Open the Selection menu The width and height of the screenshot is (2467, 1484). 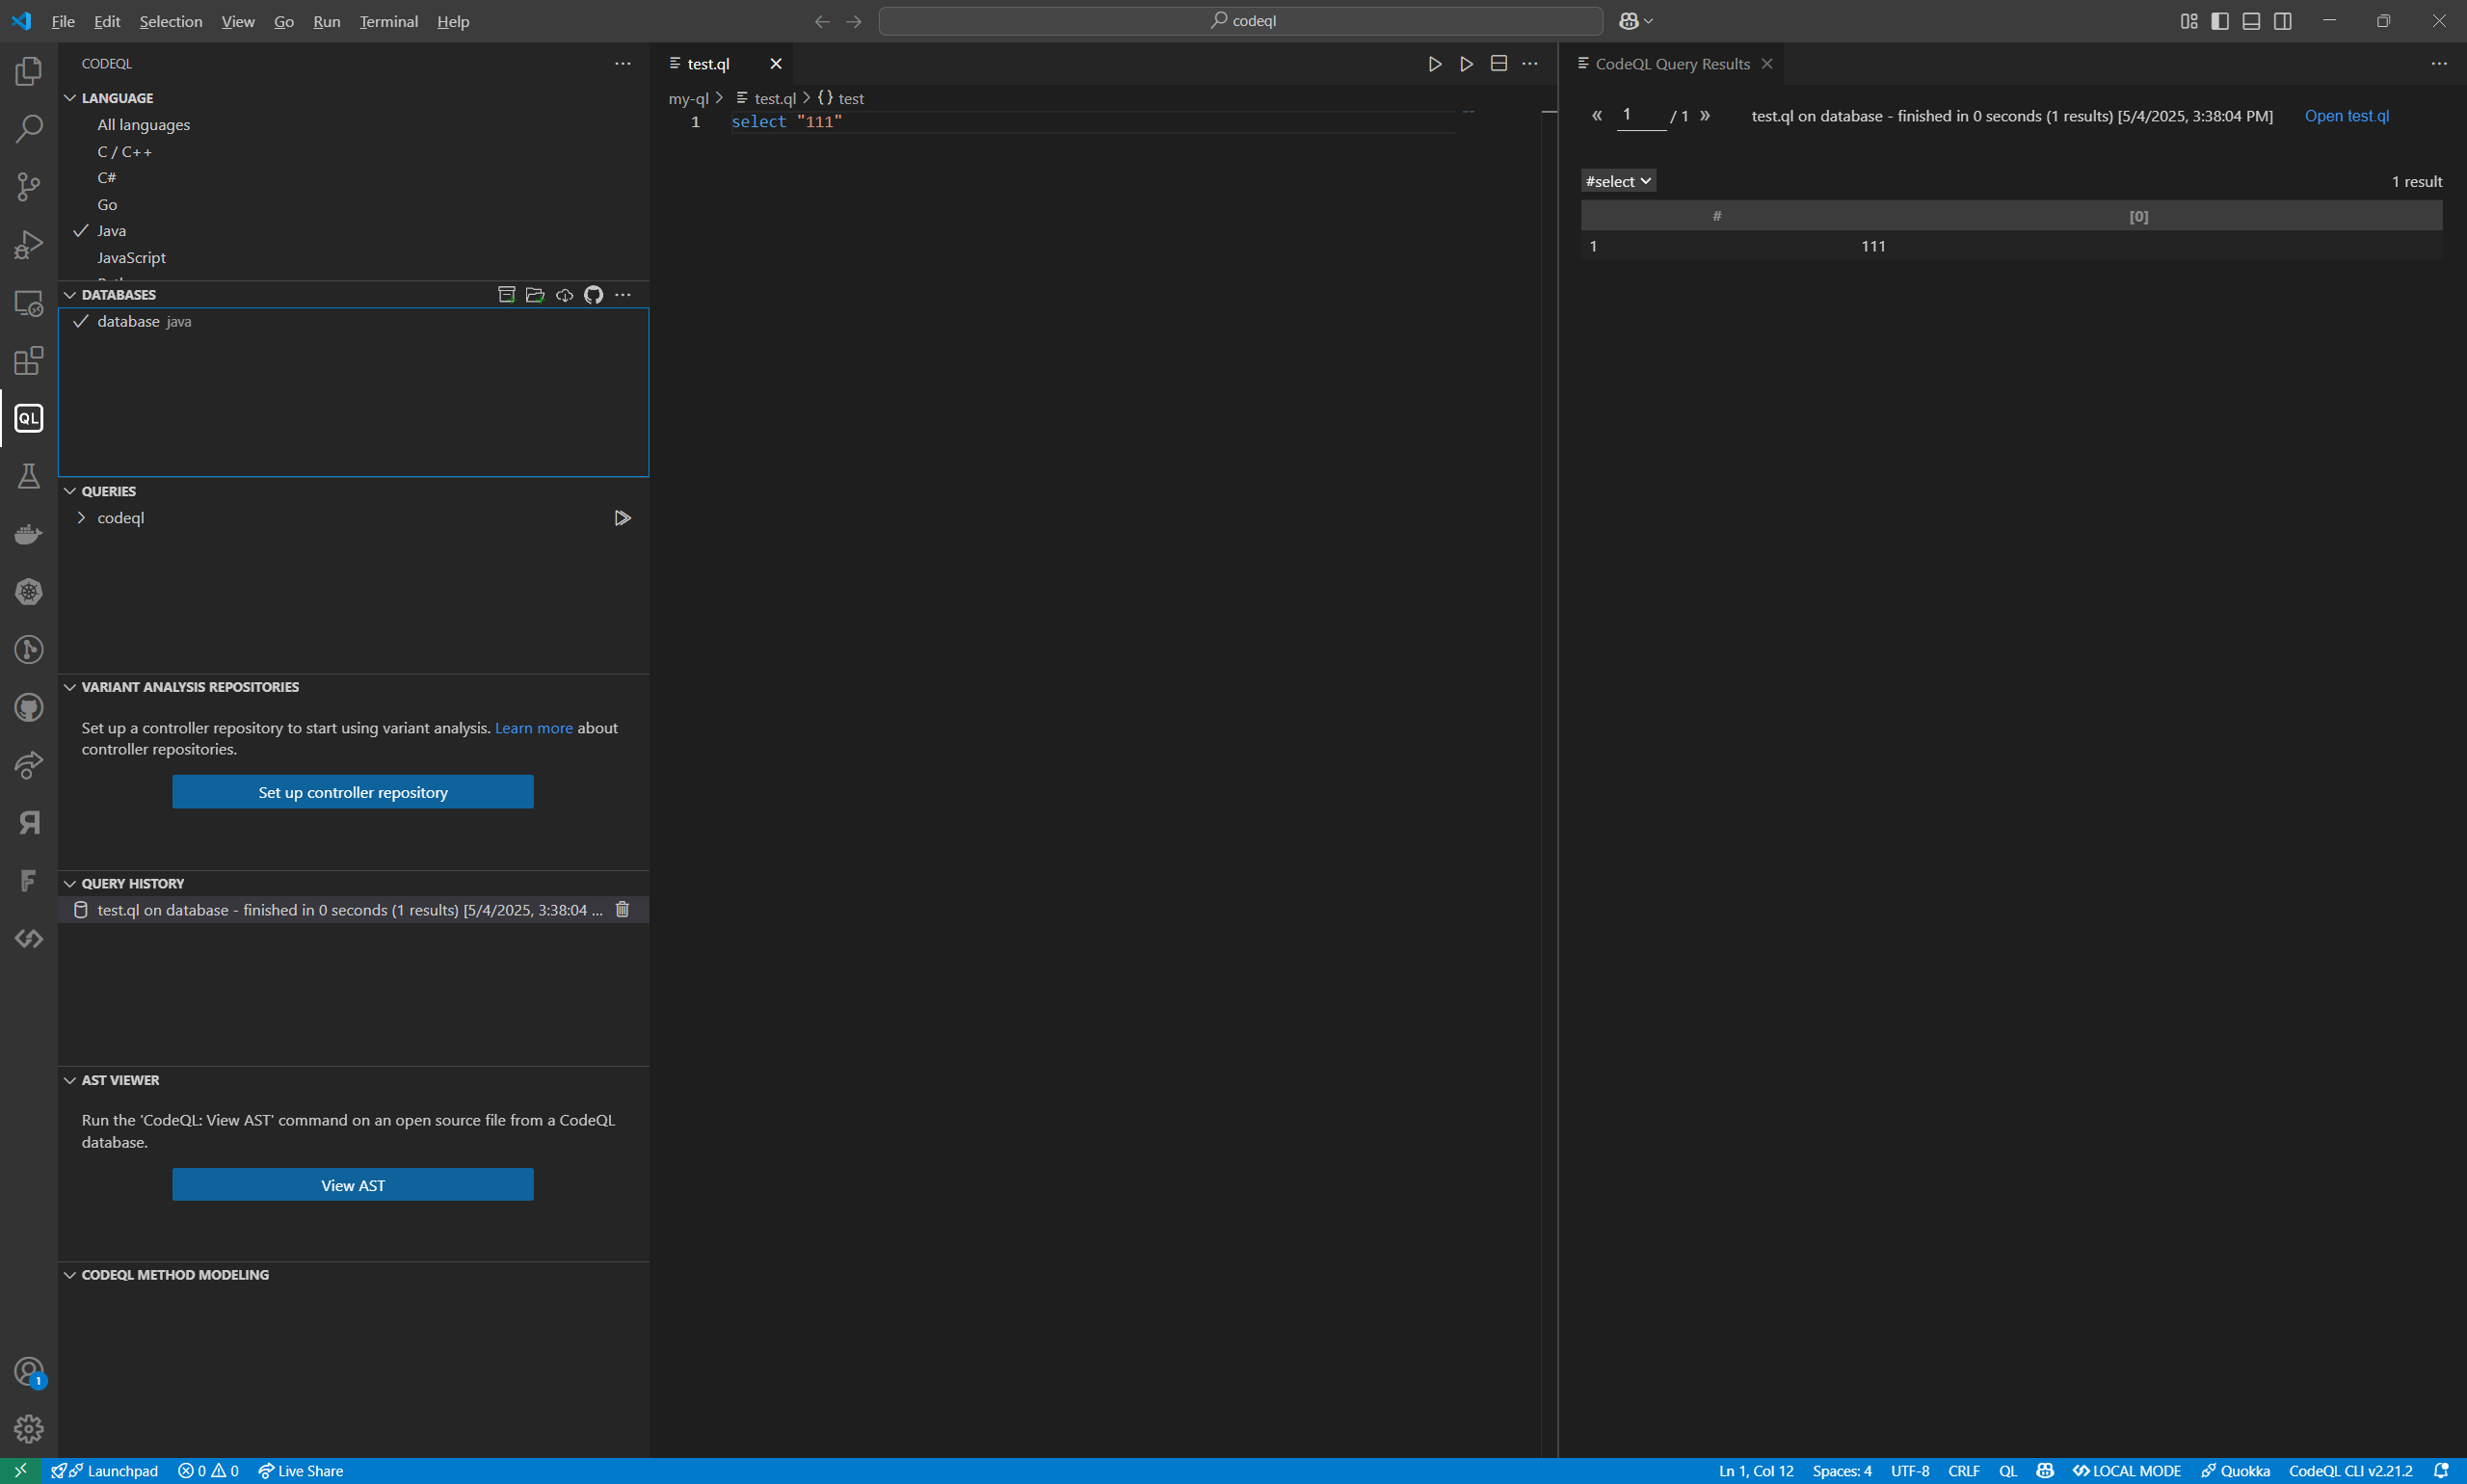(x=170, y=21)
